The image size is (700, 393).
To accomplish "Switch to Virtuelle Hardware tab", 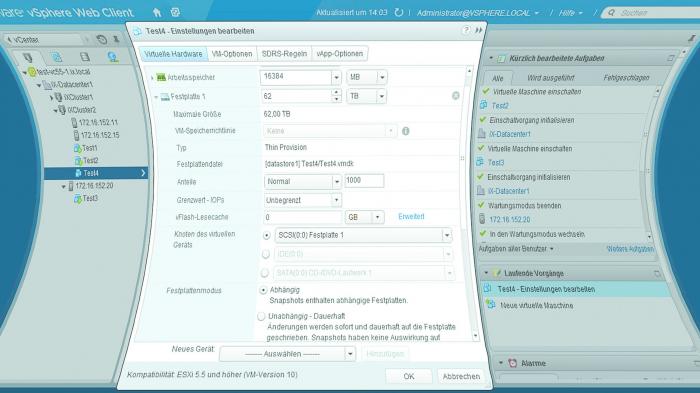I will (173, 54).
